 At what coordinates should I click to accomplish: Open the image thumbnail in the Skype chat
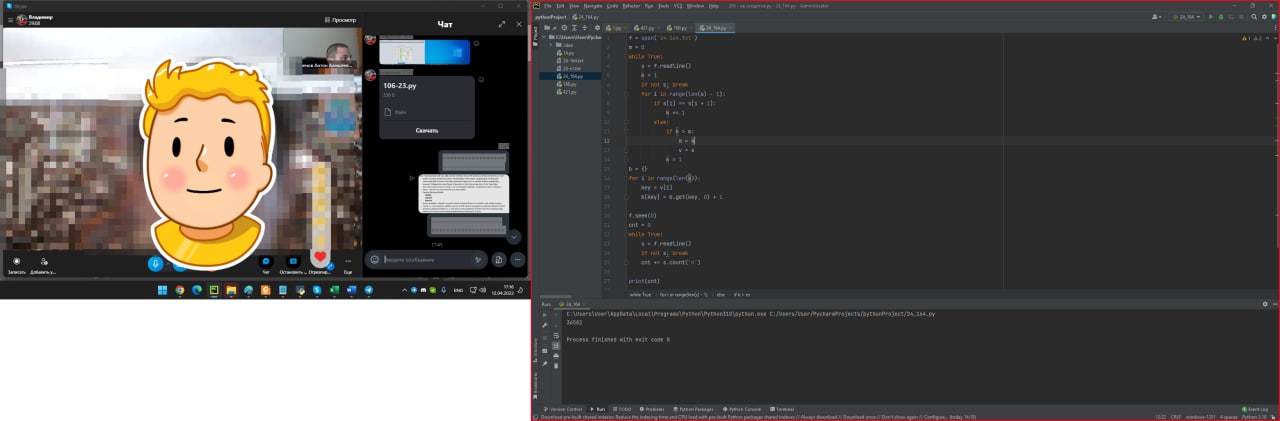(425, 52)
